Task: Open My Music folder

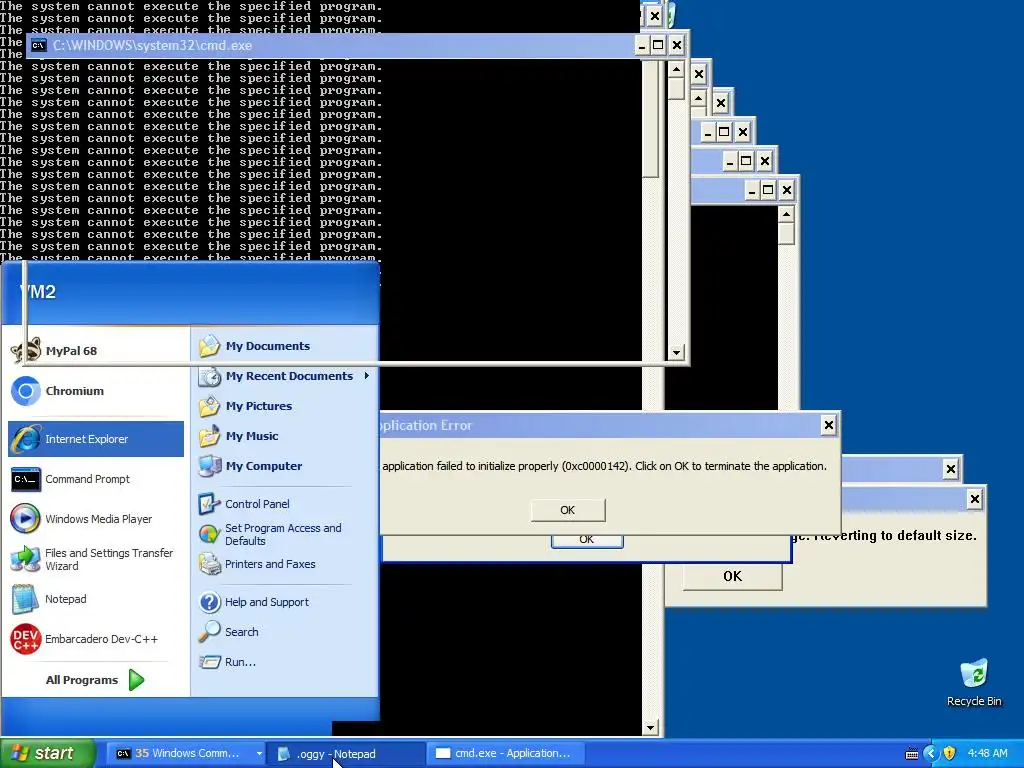Action: 285,436
